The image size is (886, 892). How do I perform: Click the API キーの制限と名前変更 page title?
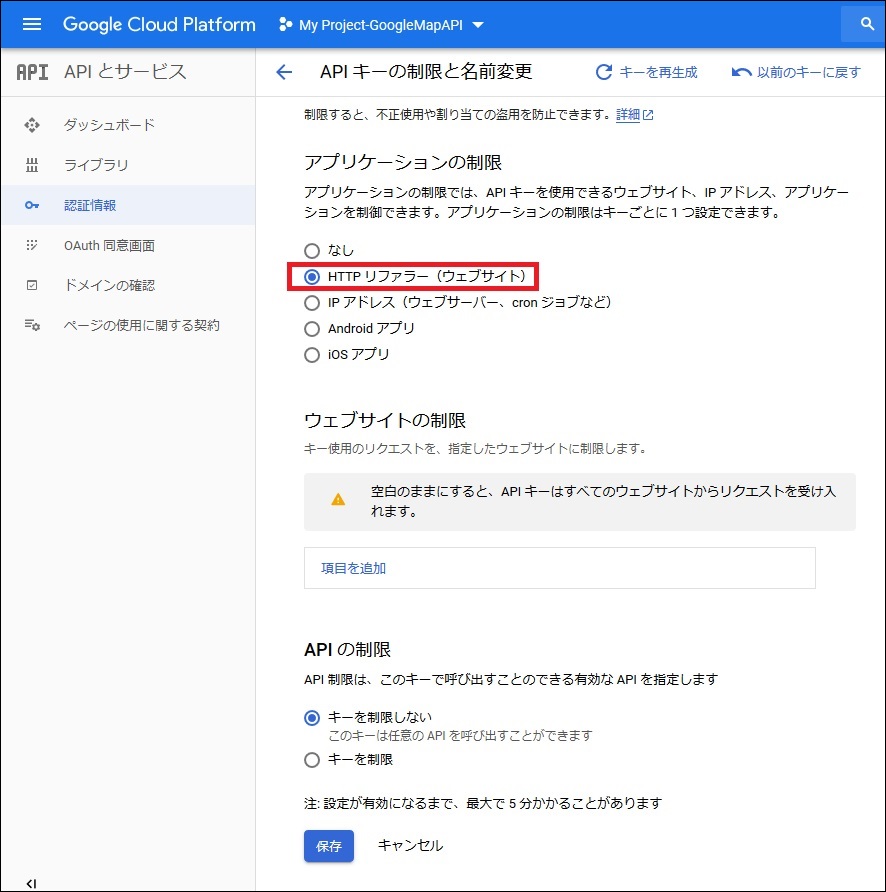click(x=426, y=72)
